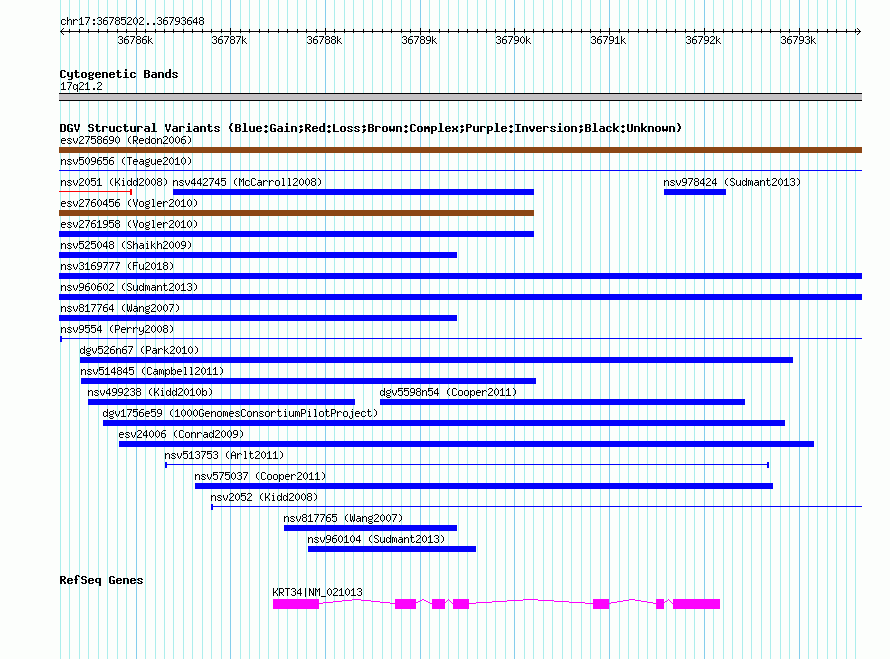
Task: Select the nsv525048 blue bar
Action: (258, 255)
